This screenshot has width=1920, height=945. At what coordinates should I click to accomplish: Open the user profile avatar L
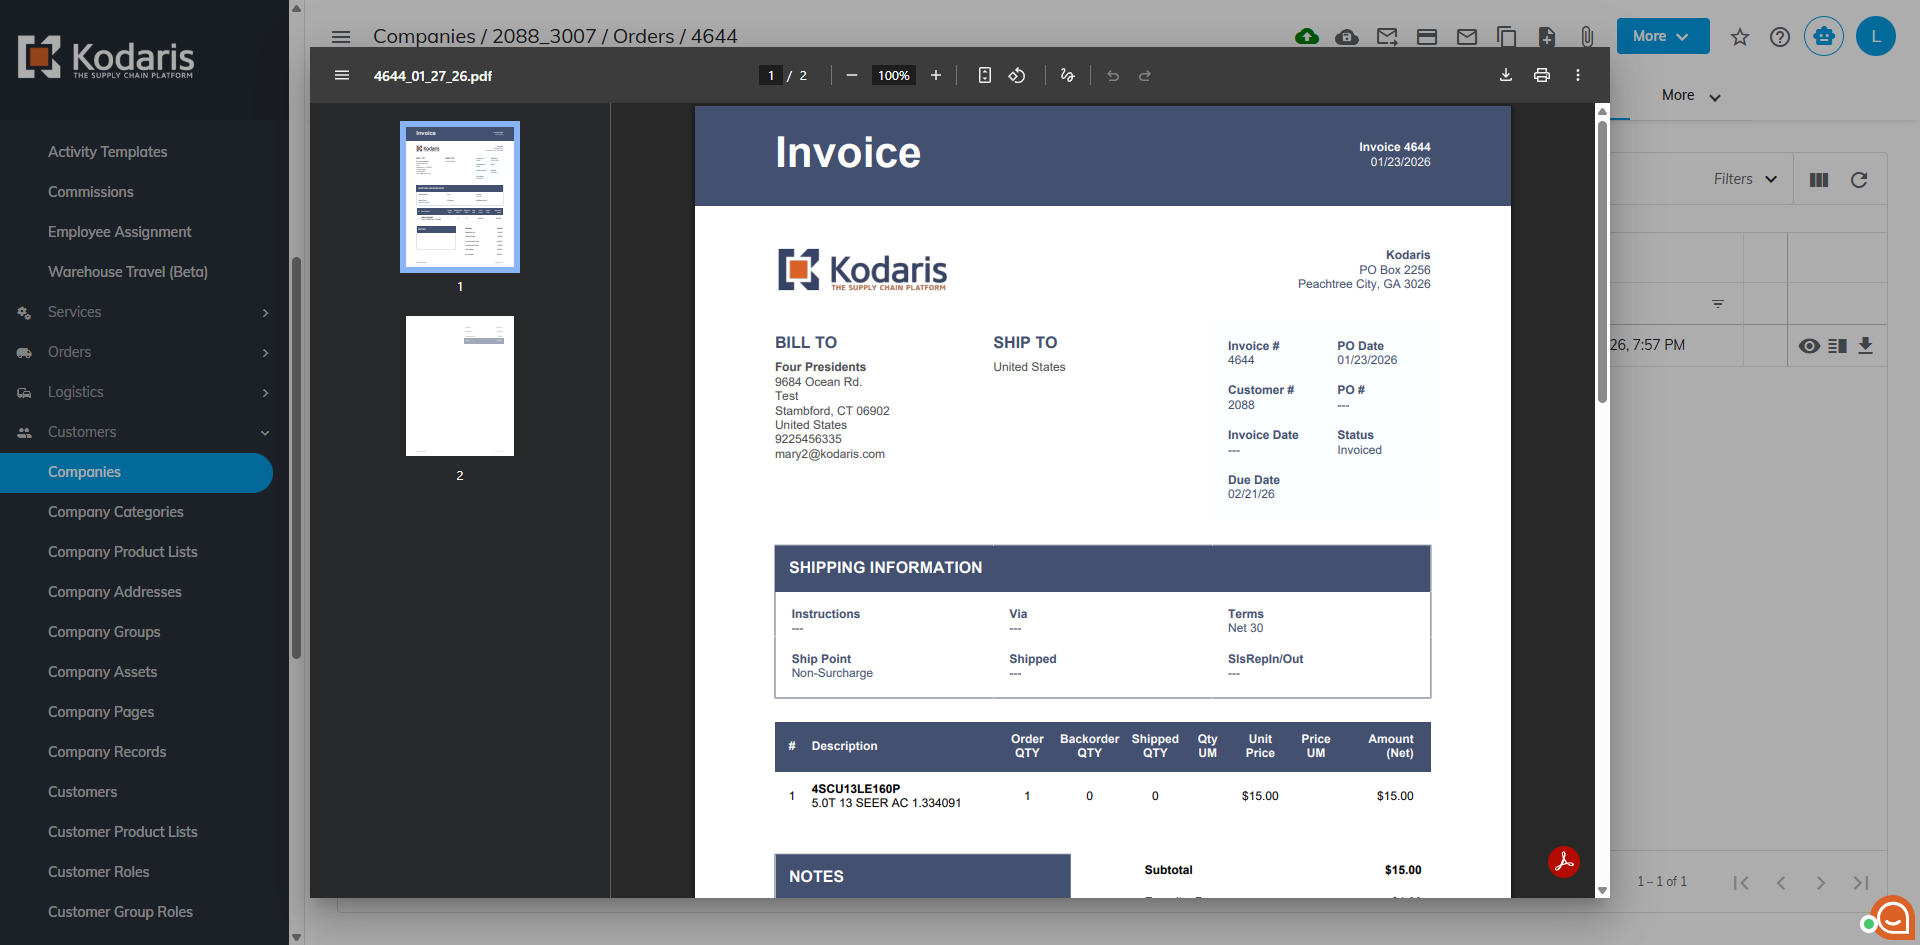[x=1876, y=36]
